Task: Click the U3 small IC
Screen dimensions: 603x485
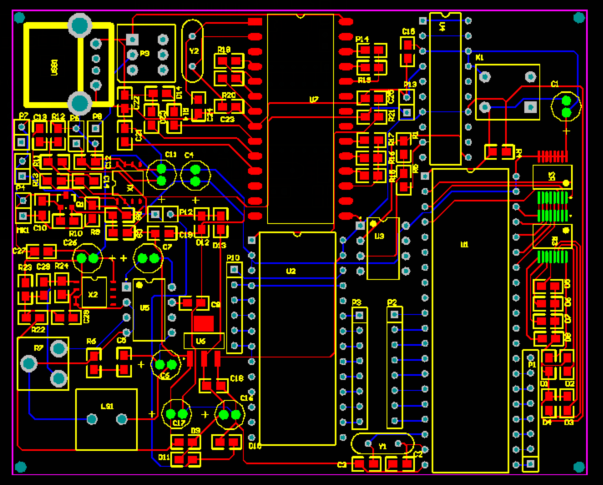Action: coord(380,248)
